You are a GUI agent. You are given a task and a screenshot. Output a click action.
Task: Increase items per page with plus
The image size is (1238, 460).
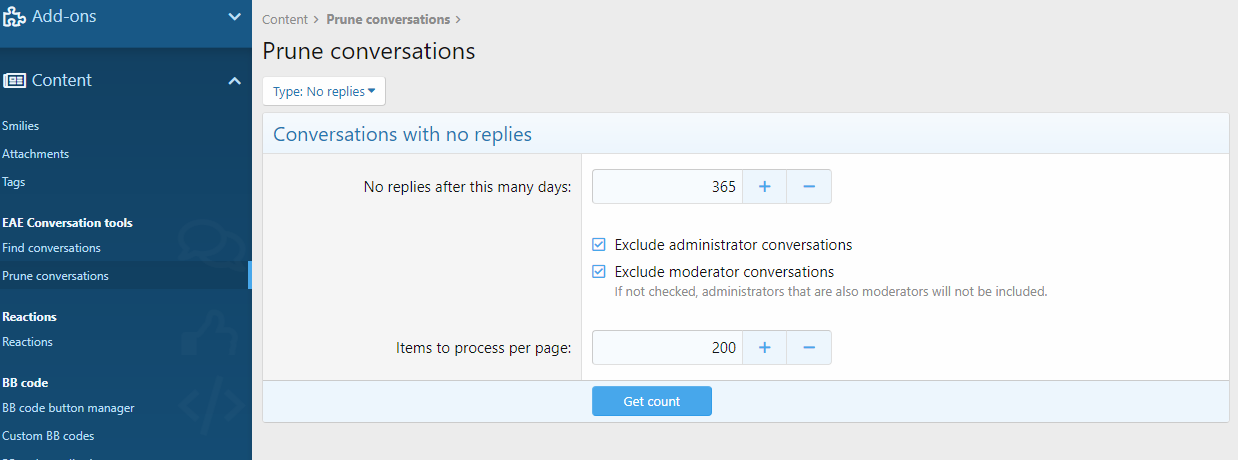[x=764, y=348]
